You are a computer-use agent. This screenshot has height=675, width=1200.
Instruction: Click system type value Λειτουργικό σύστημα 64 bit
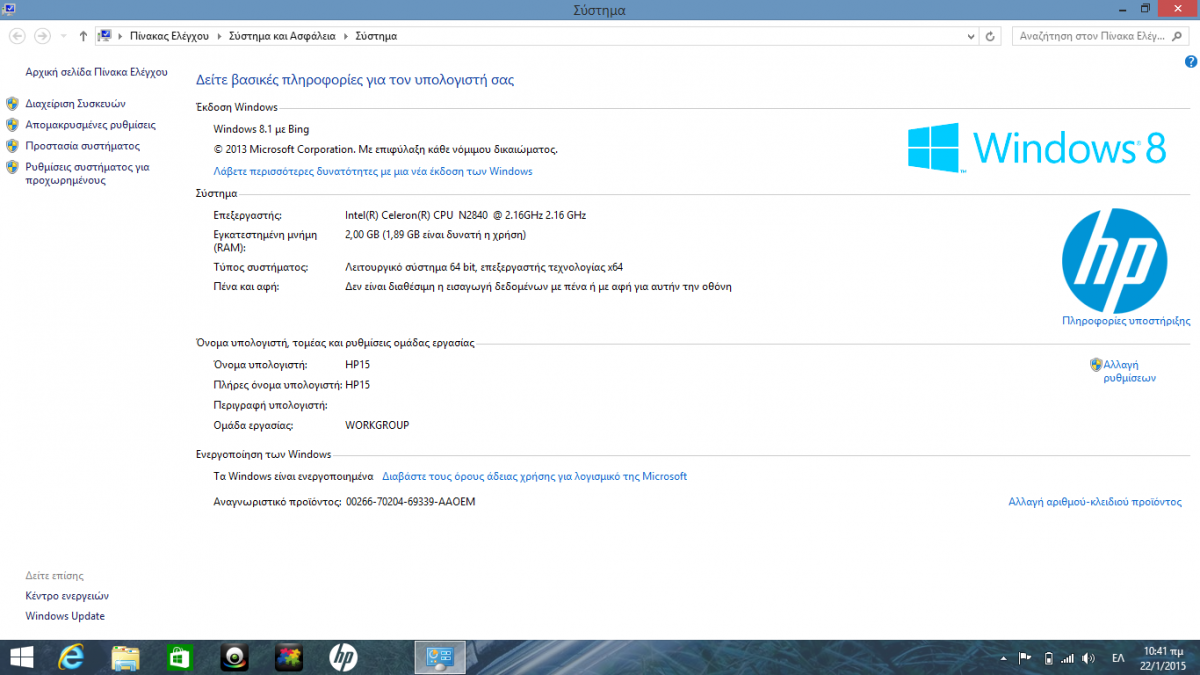(x=484, y=267)
